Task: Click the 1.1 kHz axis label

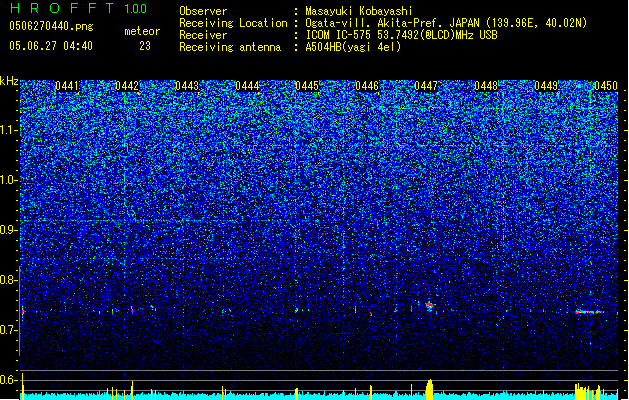Action: click(8, 130)
